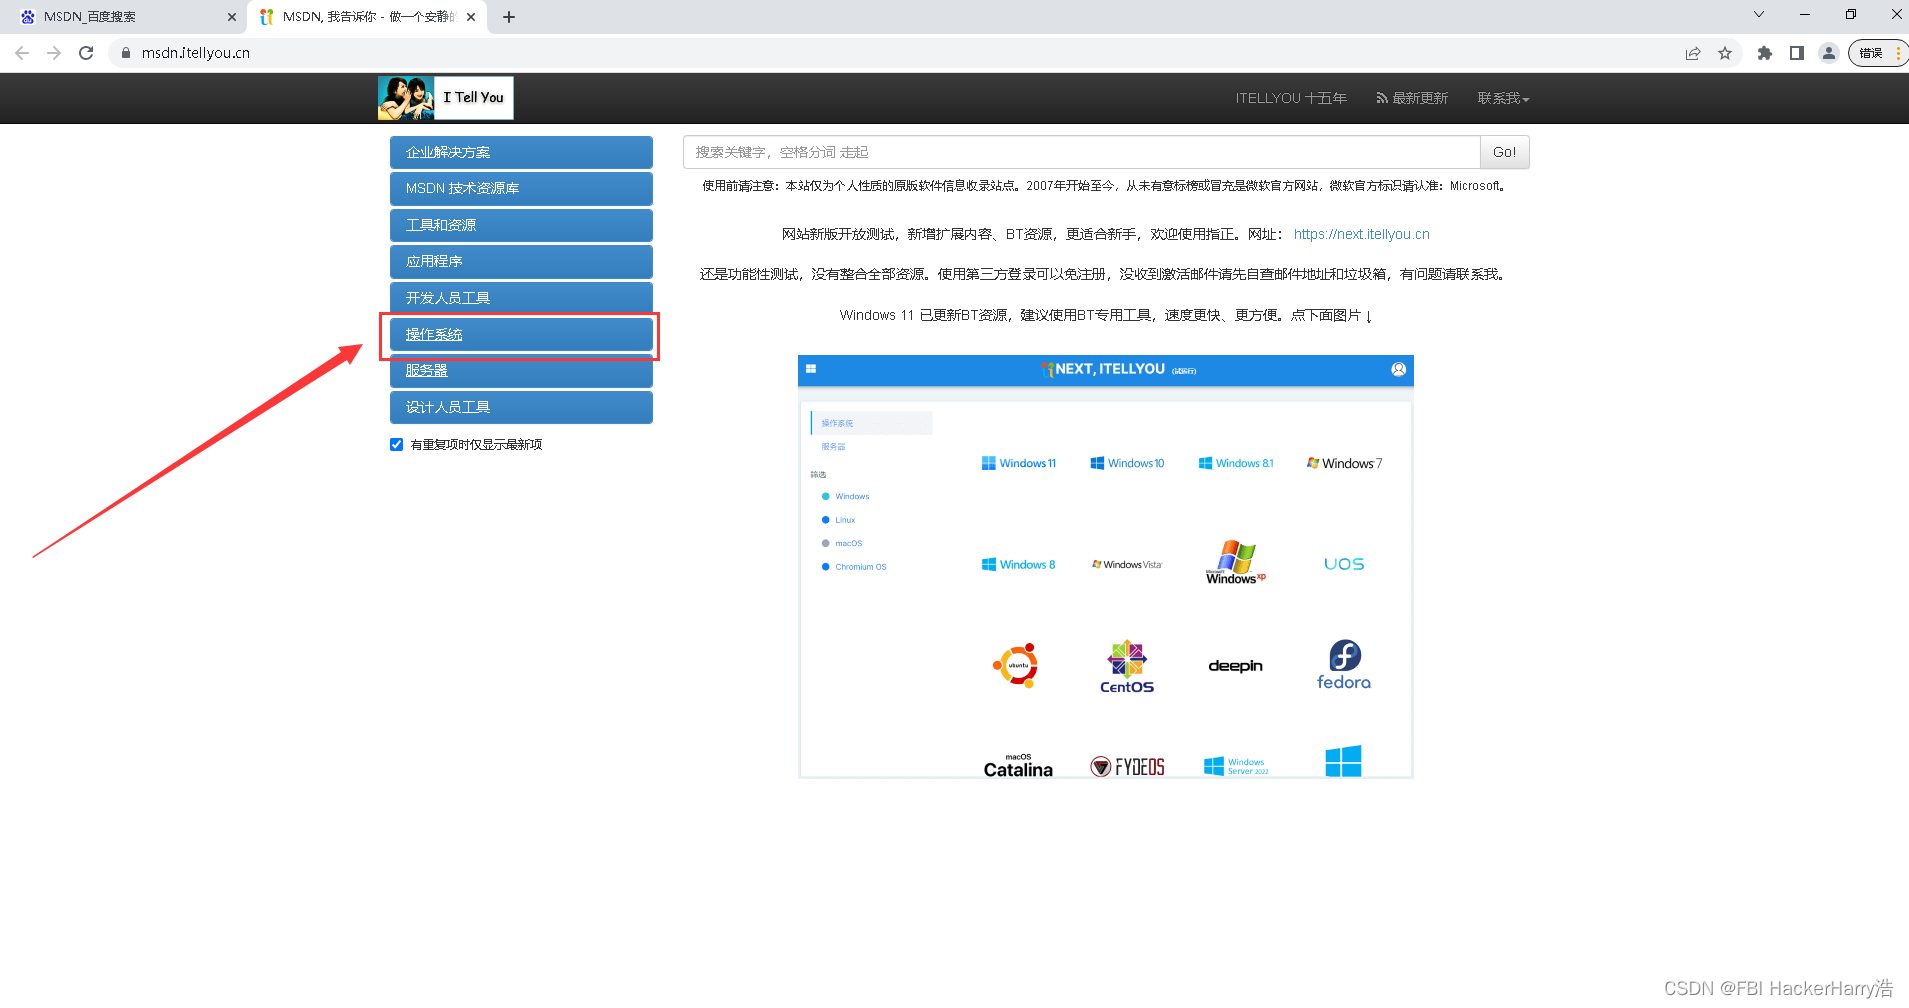Expand the 服务器 category
1909x1008 pixels.
pos(521,371)
